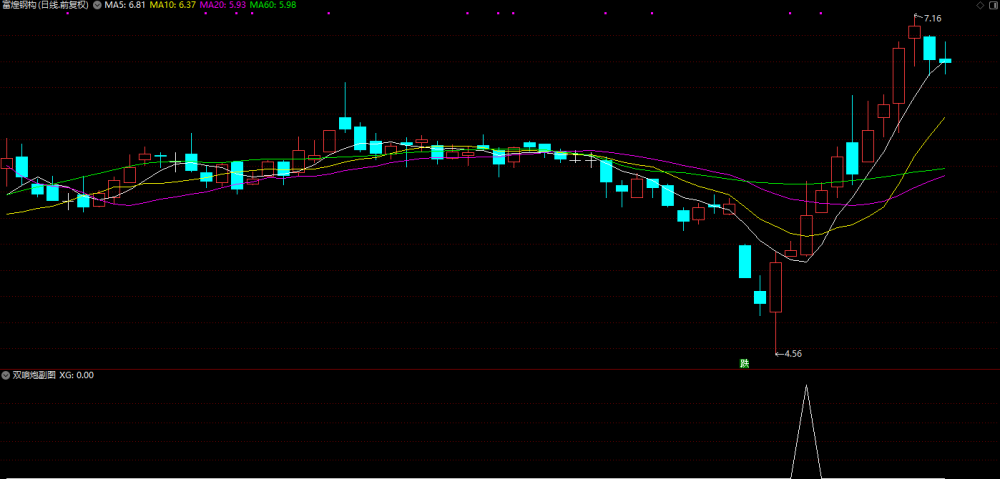The width and height of the screenshot is (1000, 479).
Task: Click the XG: 0.00 value
Action: click(77, 375)
